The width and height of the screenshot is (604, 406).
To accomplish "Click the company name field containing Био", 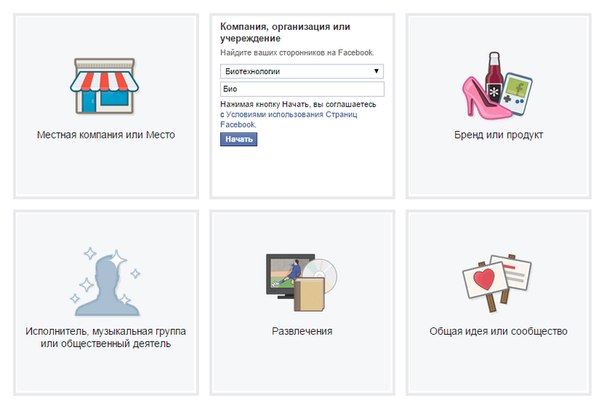I will click(302, 89).
